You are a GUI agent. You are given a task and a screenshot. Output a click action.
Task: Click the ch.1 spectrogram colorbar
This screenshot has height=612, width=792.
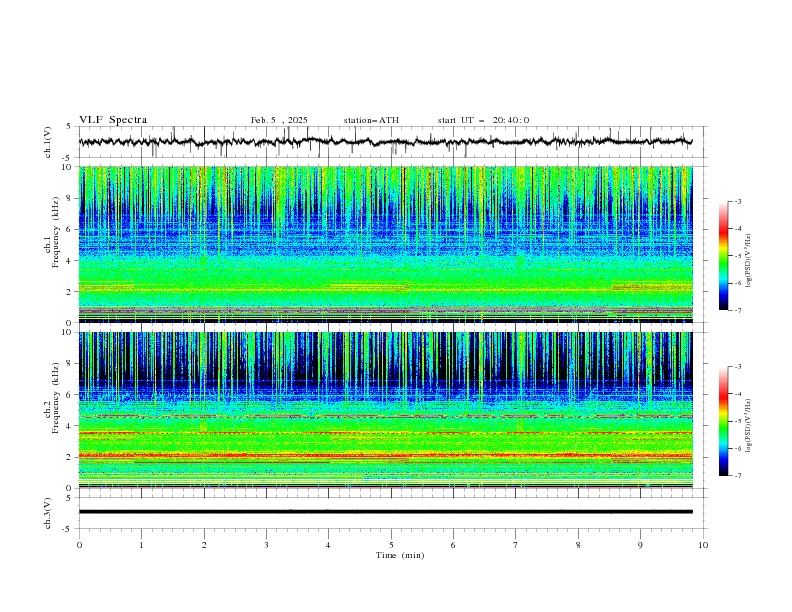pyautogui.click(x=723, y=256)
